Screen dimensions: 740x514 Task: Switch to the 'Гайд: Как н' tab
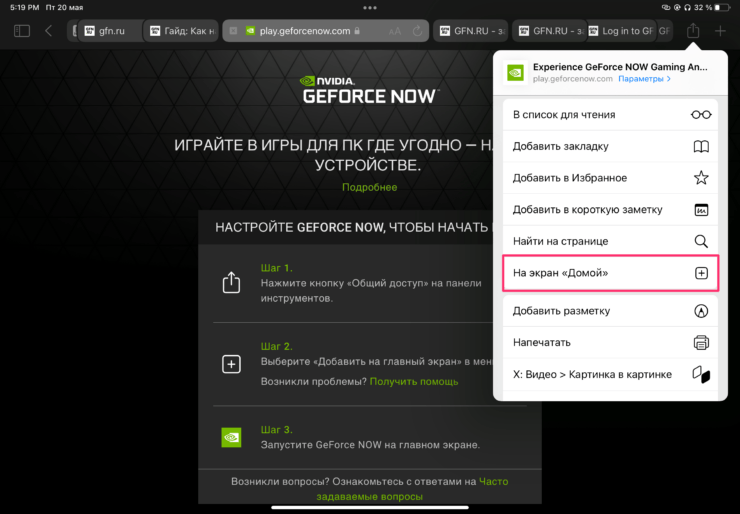pyautogui.click(x=181, y=31)
